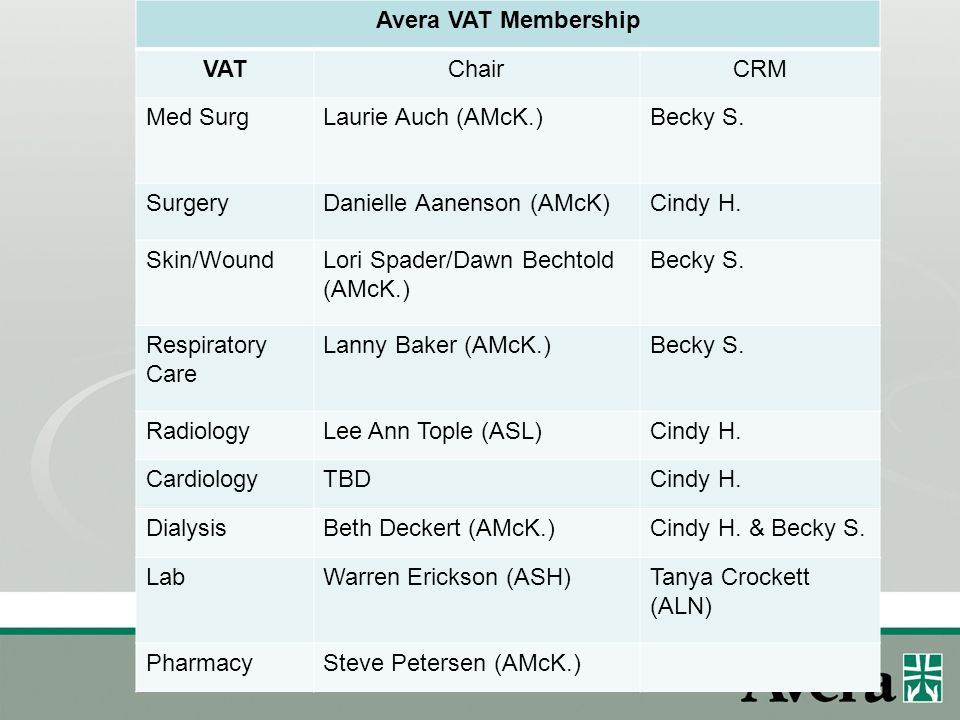Select the Skin/Wound row label
This screenshot has width=960, height=720.
(x=210, y=260)
